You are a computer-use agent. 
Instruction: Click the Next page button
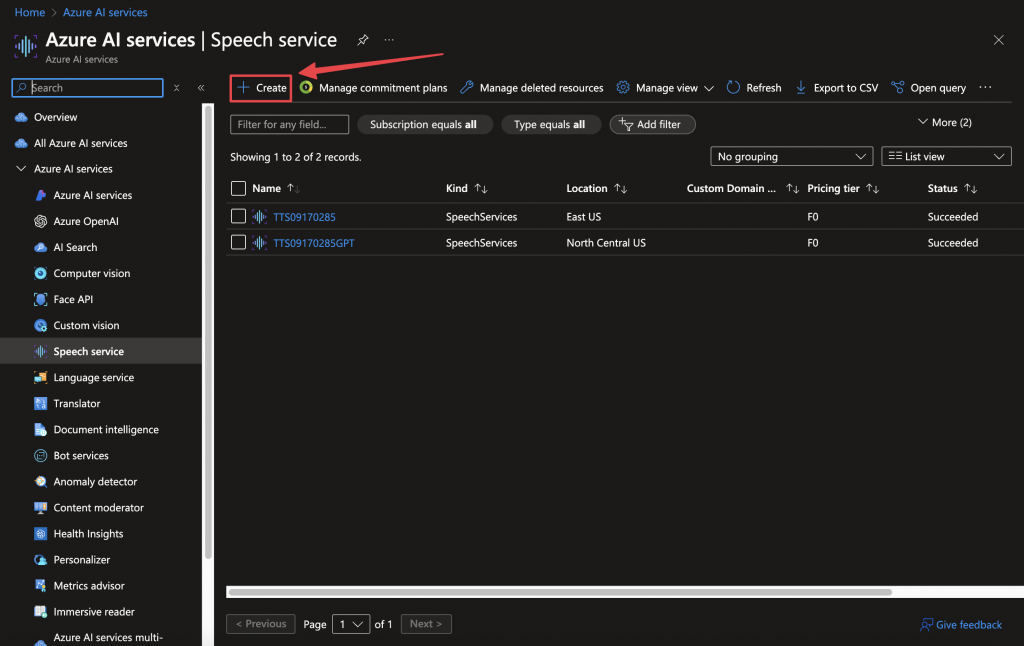426,624
